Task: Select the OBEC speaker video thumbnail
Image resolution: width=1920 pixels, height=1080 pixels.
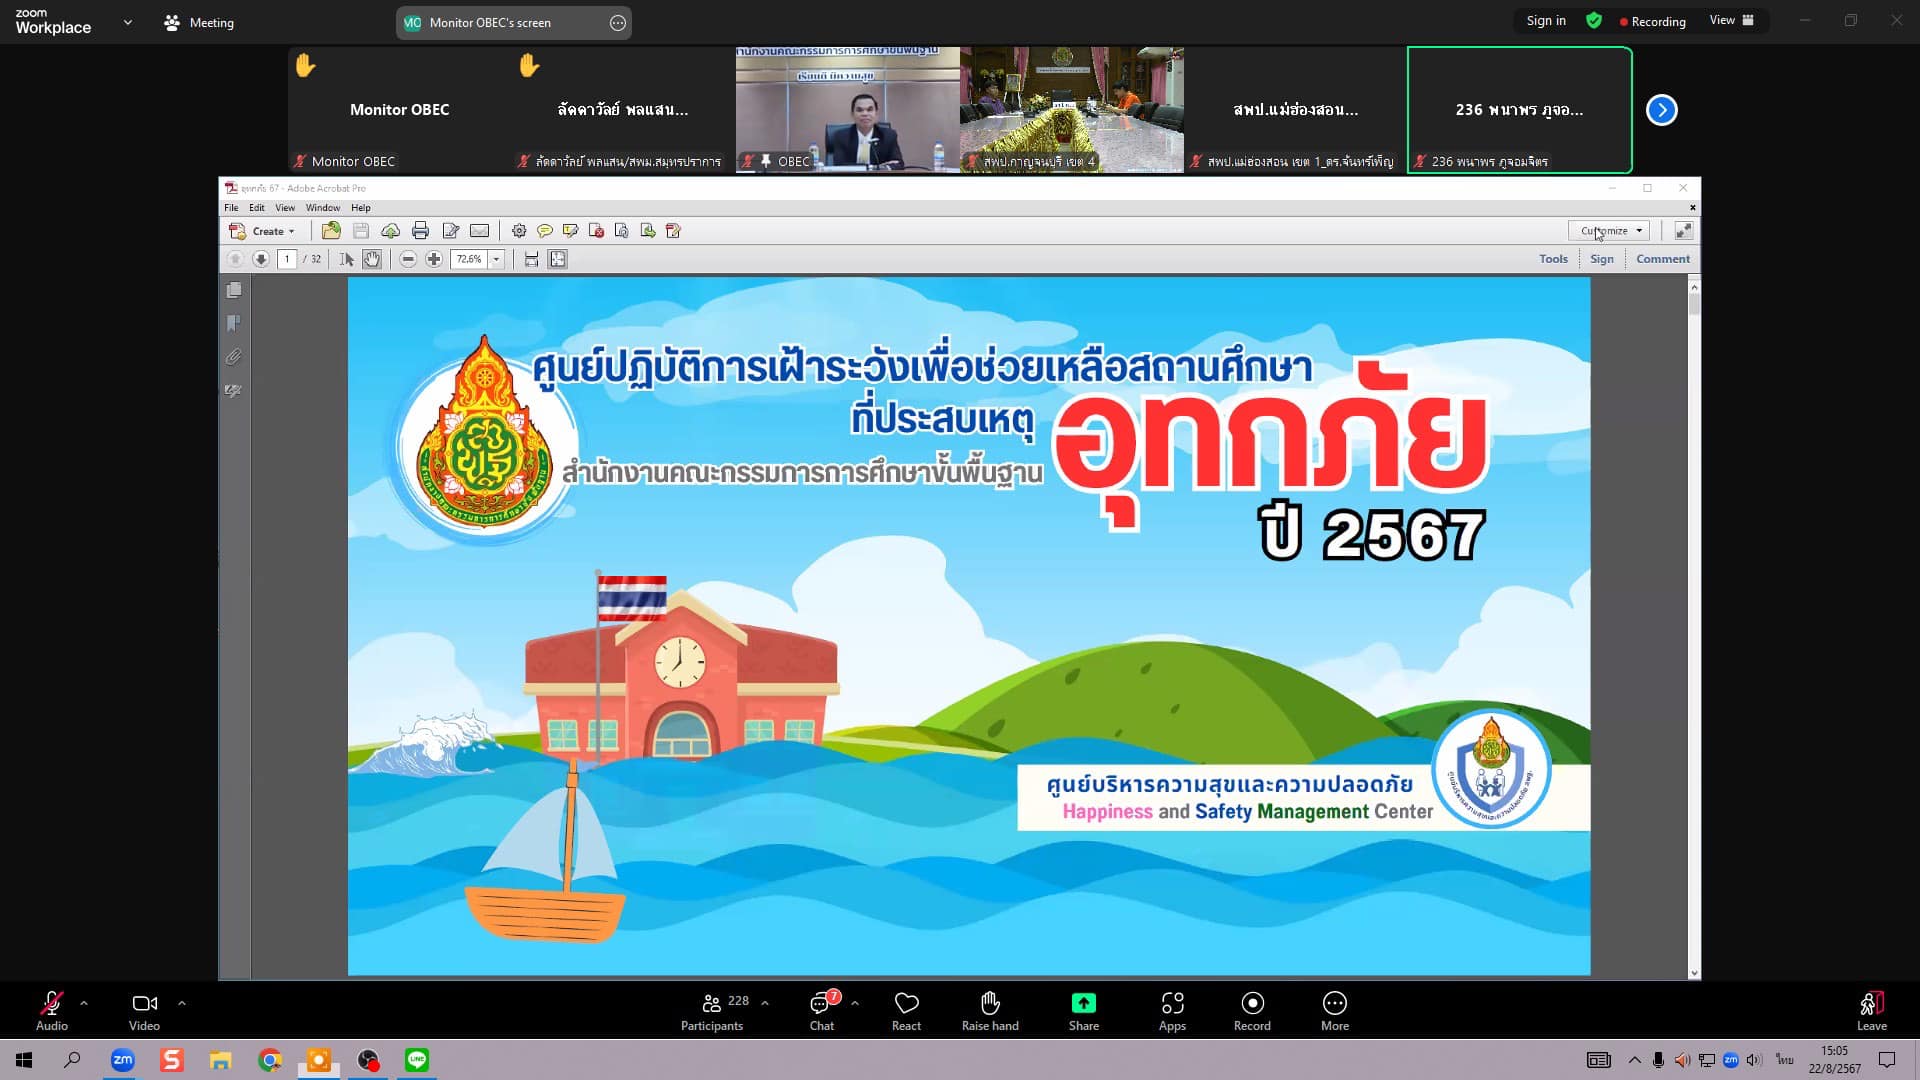Action: pos(847,110)
